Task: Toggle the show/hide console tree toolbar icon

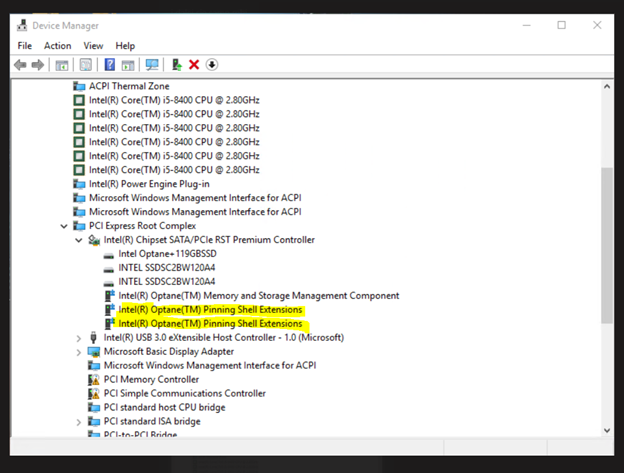Action: click(62, 65)
